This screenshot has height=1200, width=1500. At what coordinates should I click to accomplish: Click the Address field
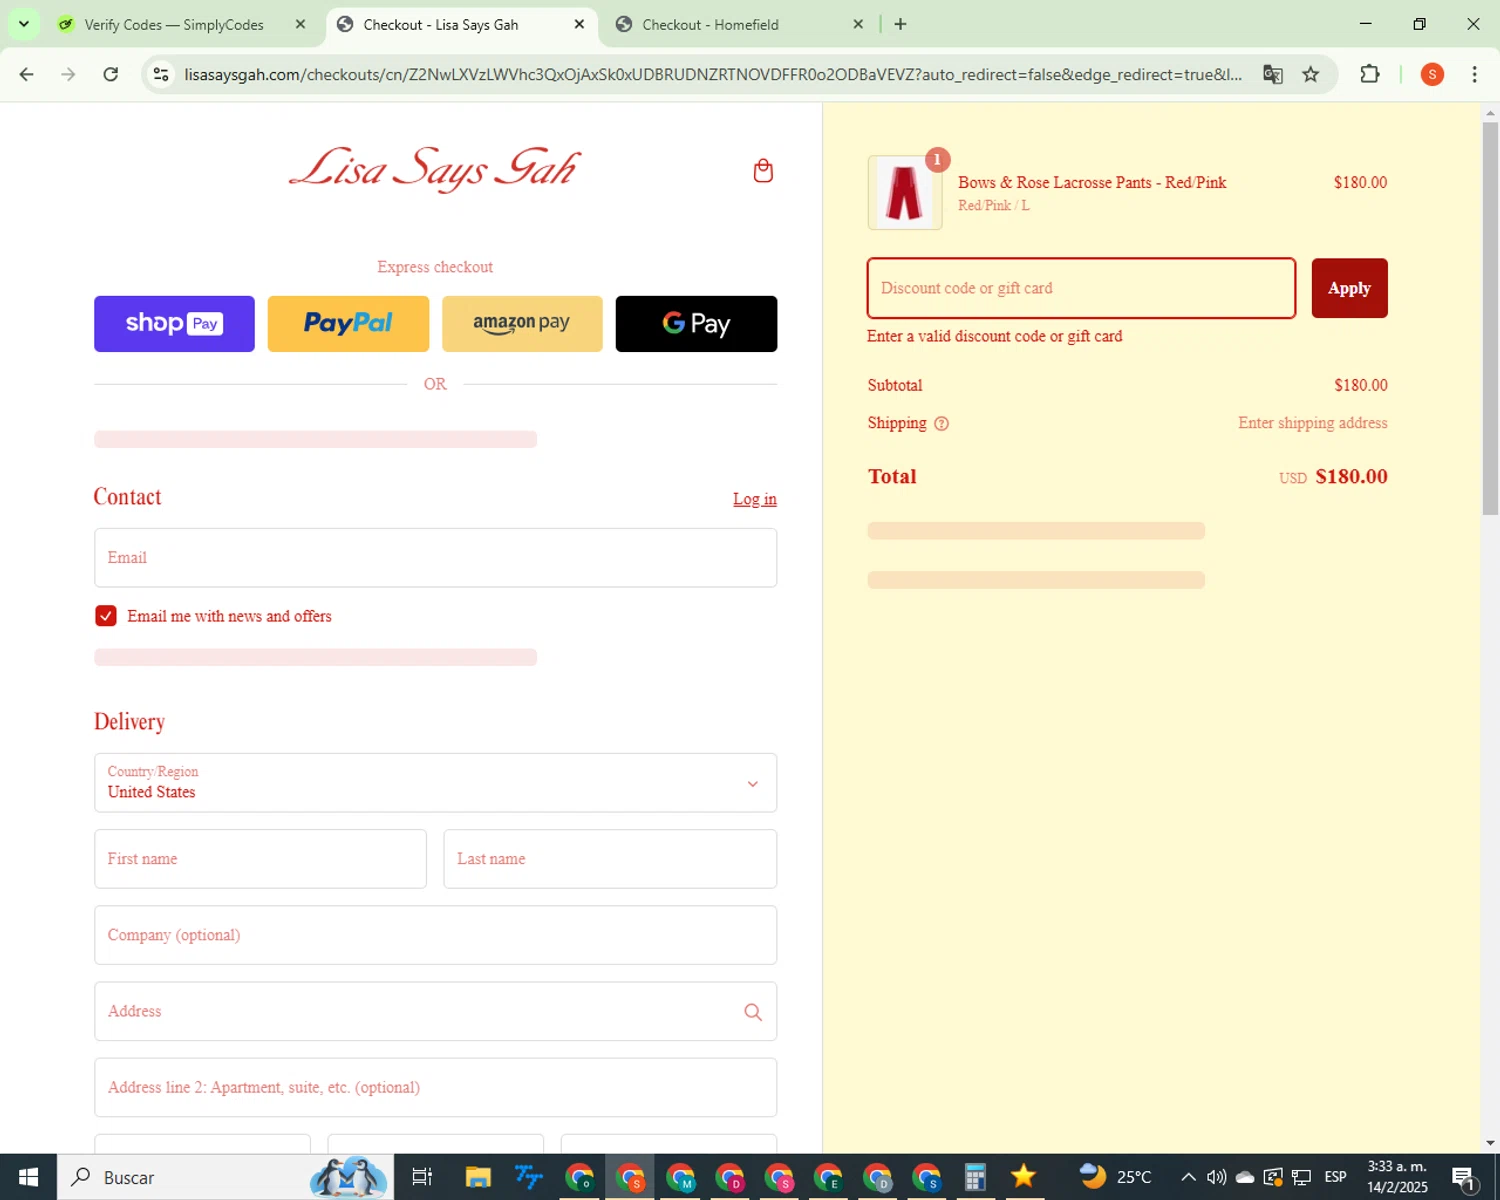pyautogui.click(x=435, y=1011)
